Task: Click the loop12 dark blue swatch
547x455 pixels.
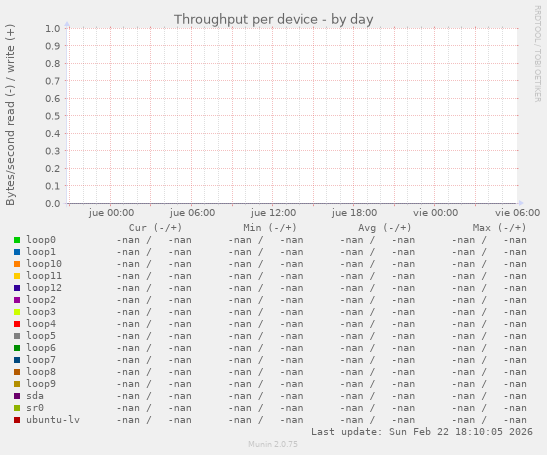Action: coord(17,288)
